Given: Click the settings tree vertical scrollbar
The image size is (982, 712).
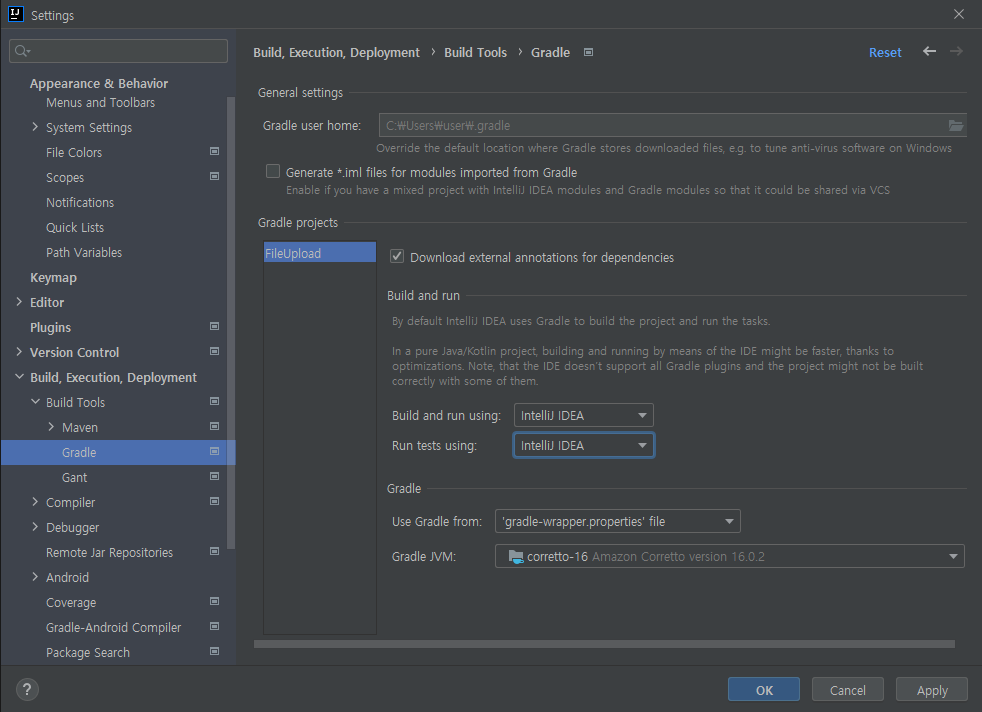Looking at the screenshot, I should (x=231, y=322).
